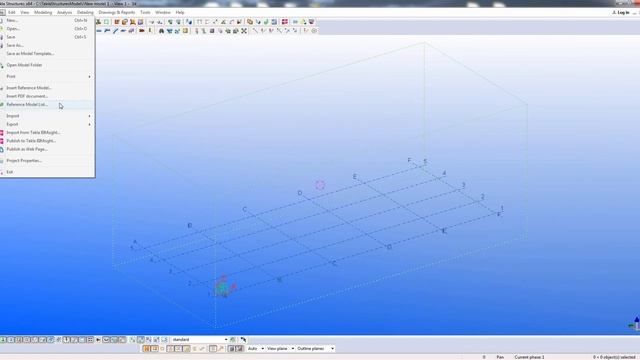
Task: Click the diagonal blue line beam icon
Action: click(x=116, y=31)
